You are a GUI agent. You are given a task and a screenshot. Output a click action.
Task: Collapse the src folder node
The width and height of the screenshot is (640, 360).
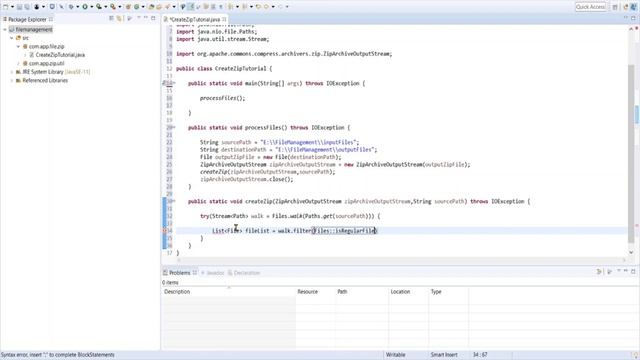11,38
